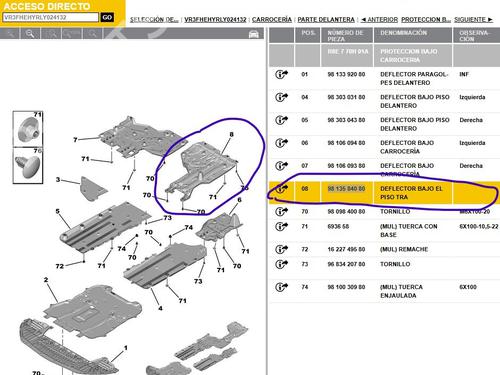
Task: Go to PARTE DELANTERA breadcrumb
Action: click(326, 20)
